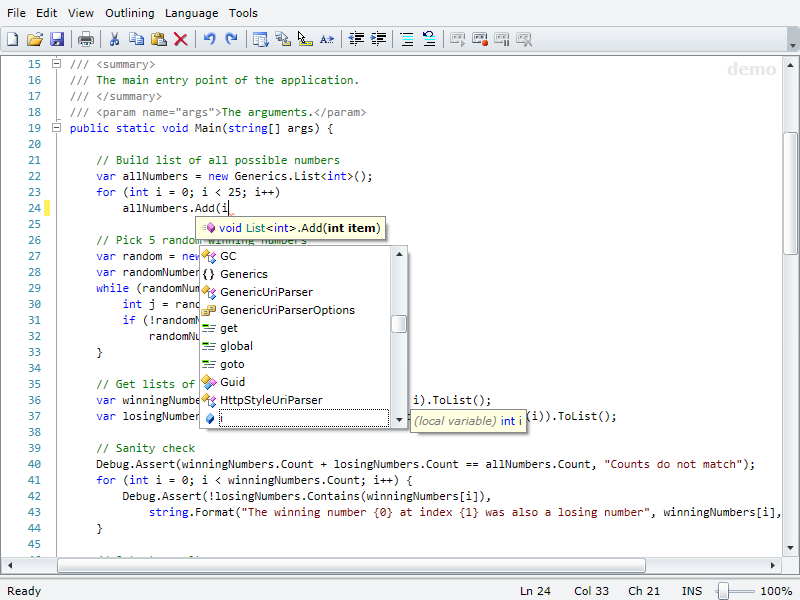The width and height of the screenshot is (800, 600).
Task: Click the editor horizontal scroll left arrow
Action: (x=10, y=565)
